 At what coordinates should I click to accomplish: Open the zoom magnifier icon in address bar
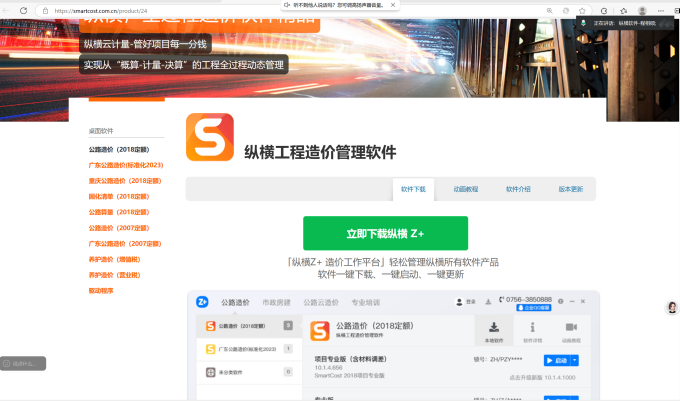point(549,11)
